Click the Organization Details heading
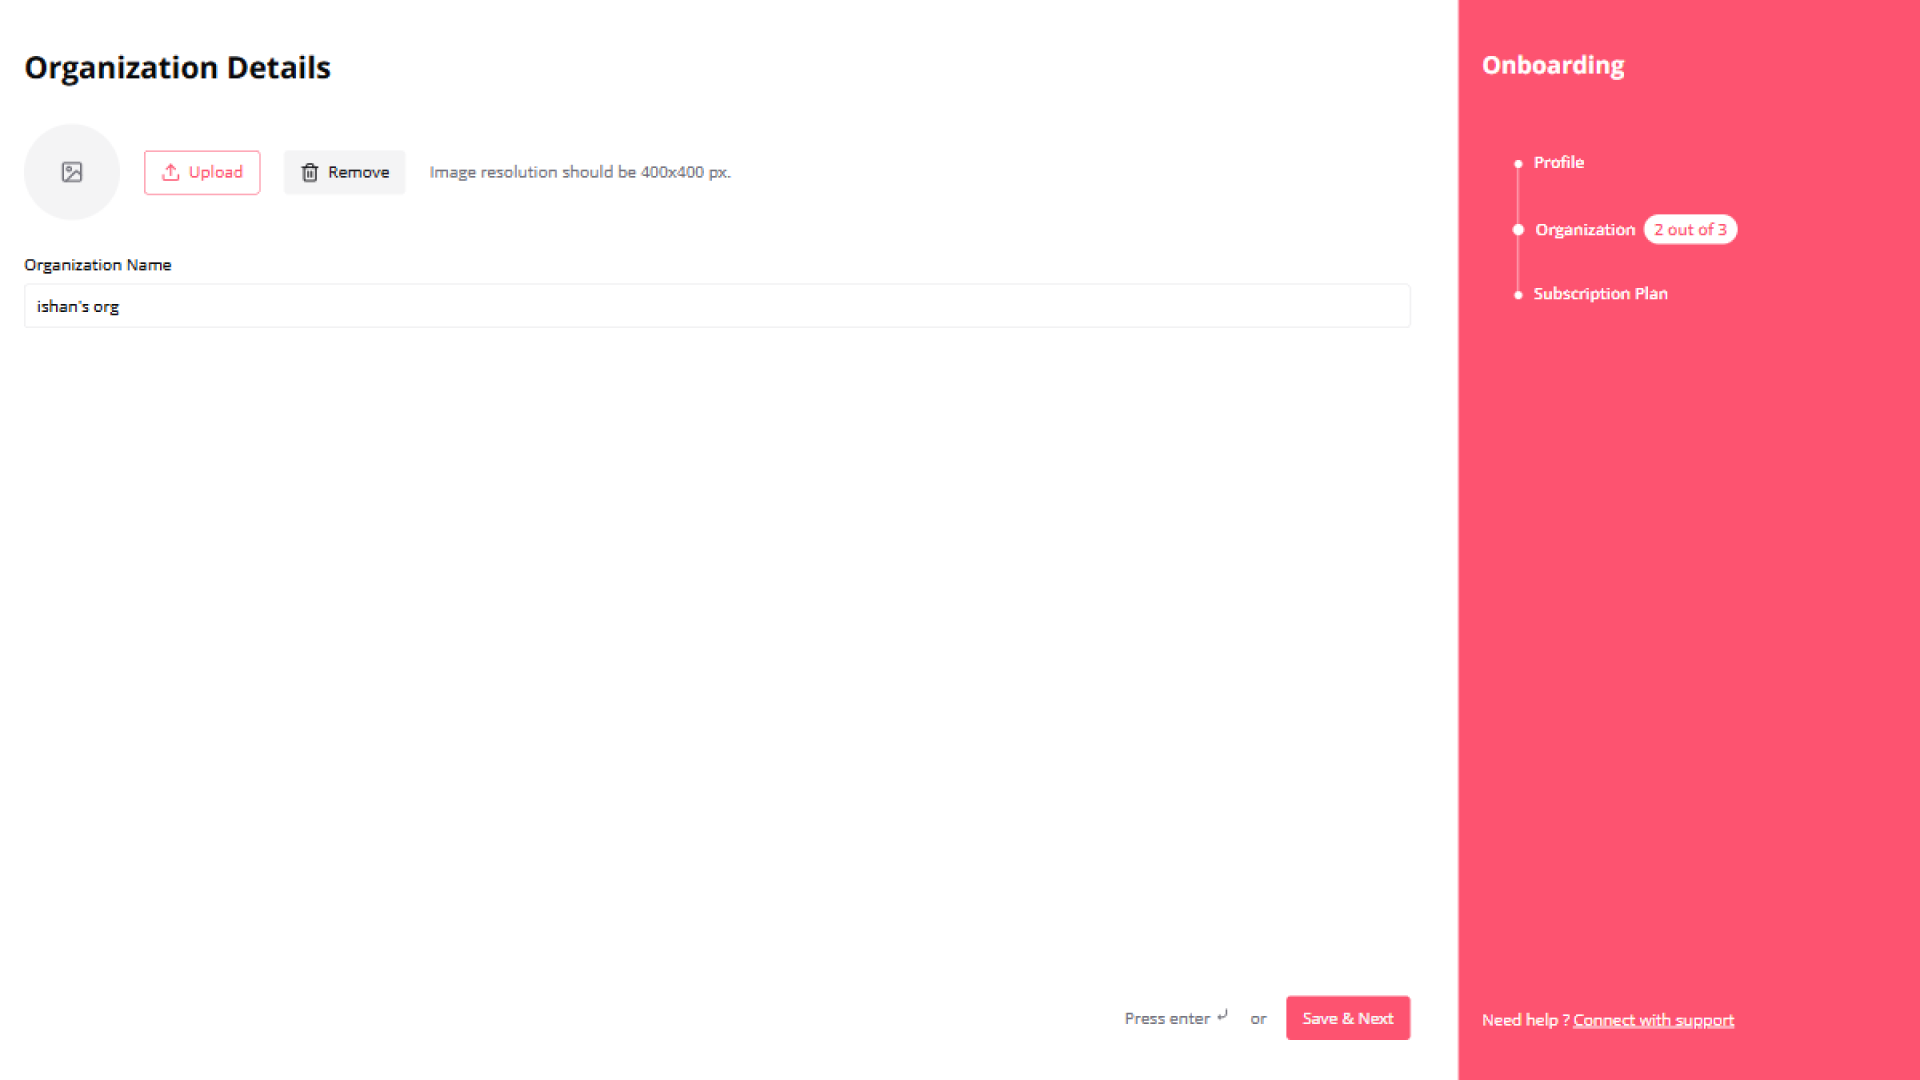The height and width of the screenshot is (1080, 1920). pyautogui.click(x=177, y=66)
